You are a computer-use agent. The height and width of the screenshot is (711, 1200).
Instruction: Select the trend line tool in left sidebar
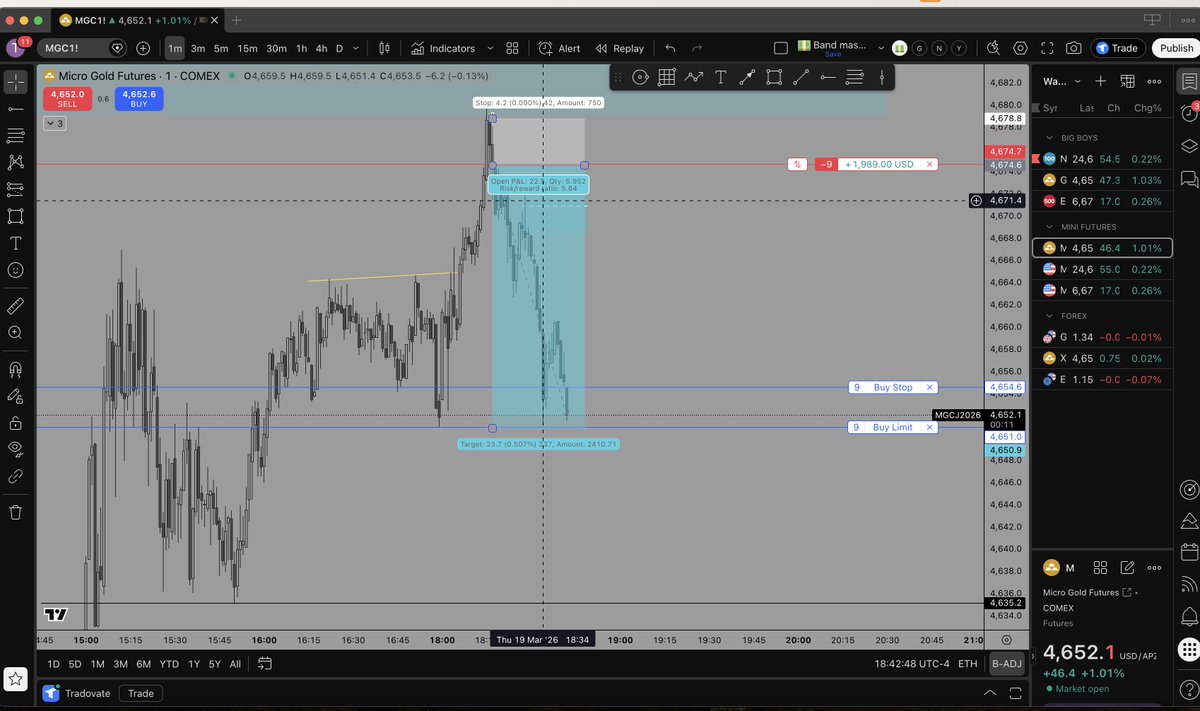tap(15, 108)
